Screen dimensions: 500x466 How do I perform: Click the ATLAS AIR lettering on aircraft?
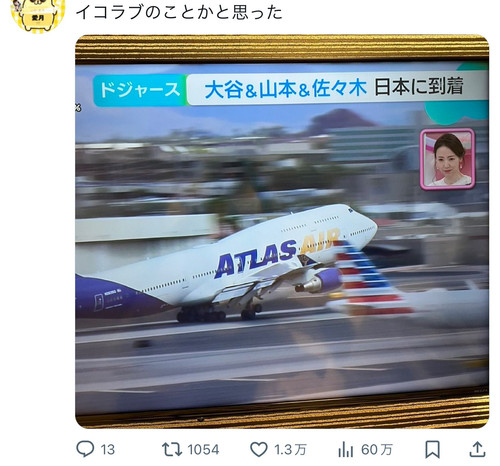click(x=277, y=254)
